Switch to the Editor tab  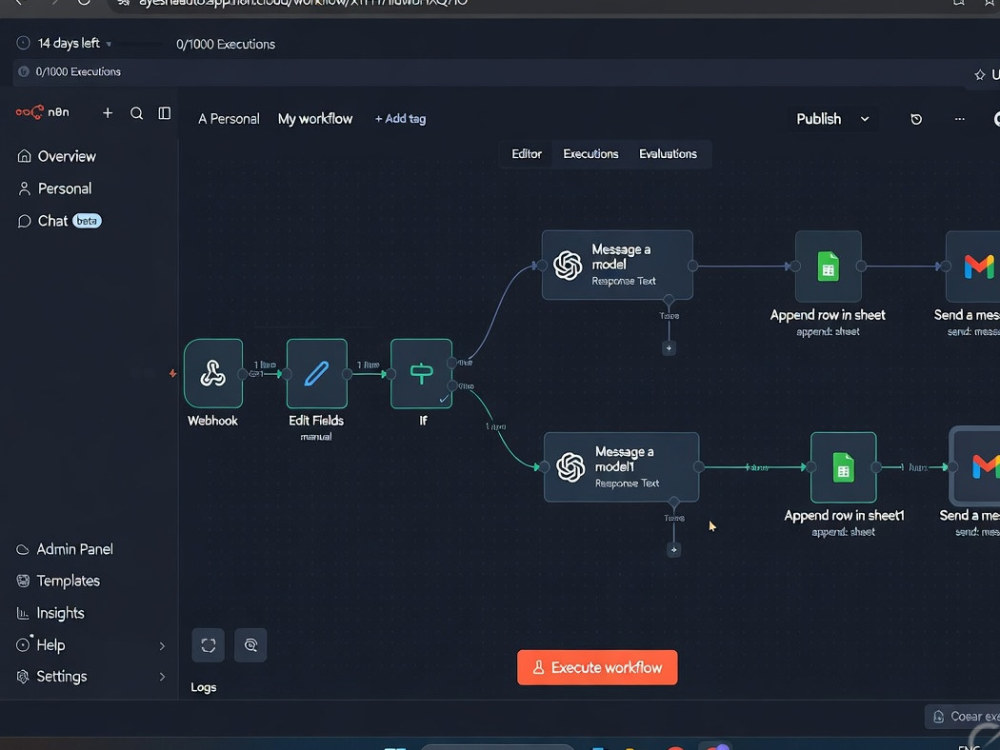point(526,154)
